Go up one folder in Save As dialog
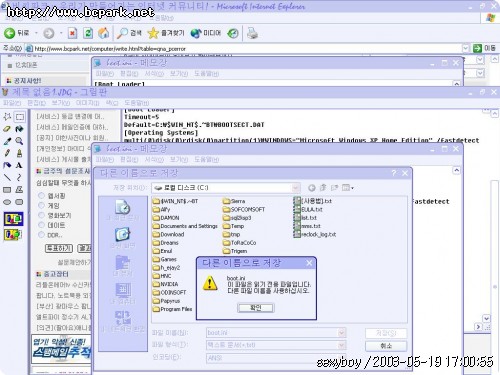500x375 pixels. [323, 188]
